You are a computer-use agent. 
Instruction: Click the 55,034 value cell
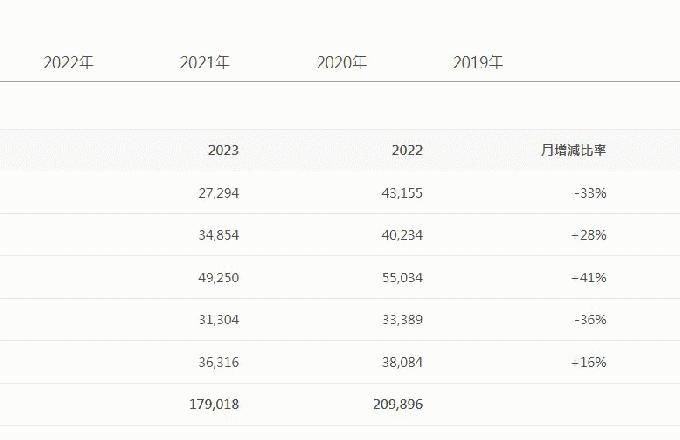pyautogui.click(x=403, y=277)
